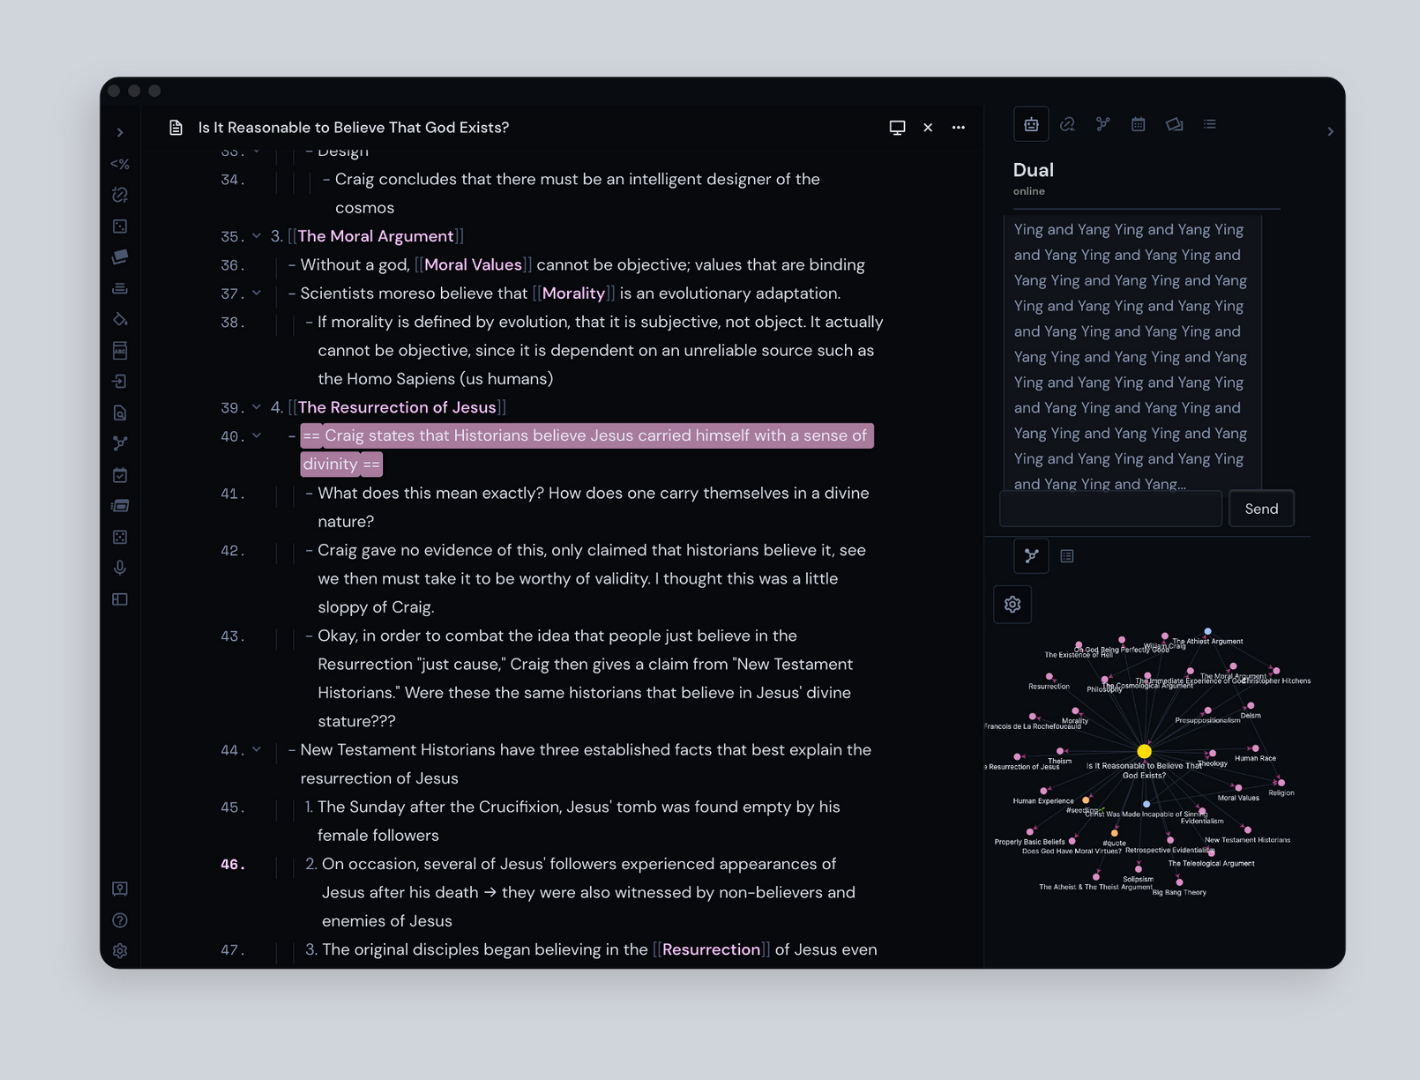Switch to the Dual robot tab
The width and height of the screenshot is (1420, 1080).
pyautogui.click(x=1031, y=125)
